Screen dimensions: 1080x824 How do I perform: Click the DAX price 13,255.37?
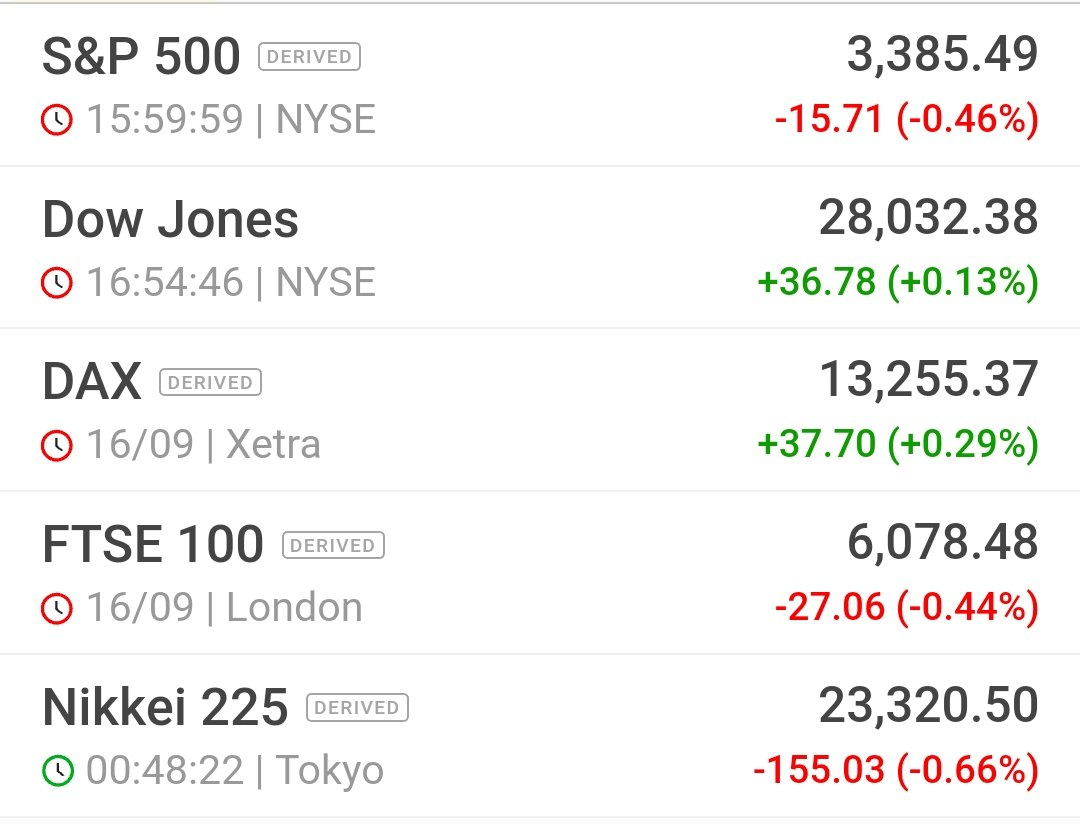928,380
